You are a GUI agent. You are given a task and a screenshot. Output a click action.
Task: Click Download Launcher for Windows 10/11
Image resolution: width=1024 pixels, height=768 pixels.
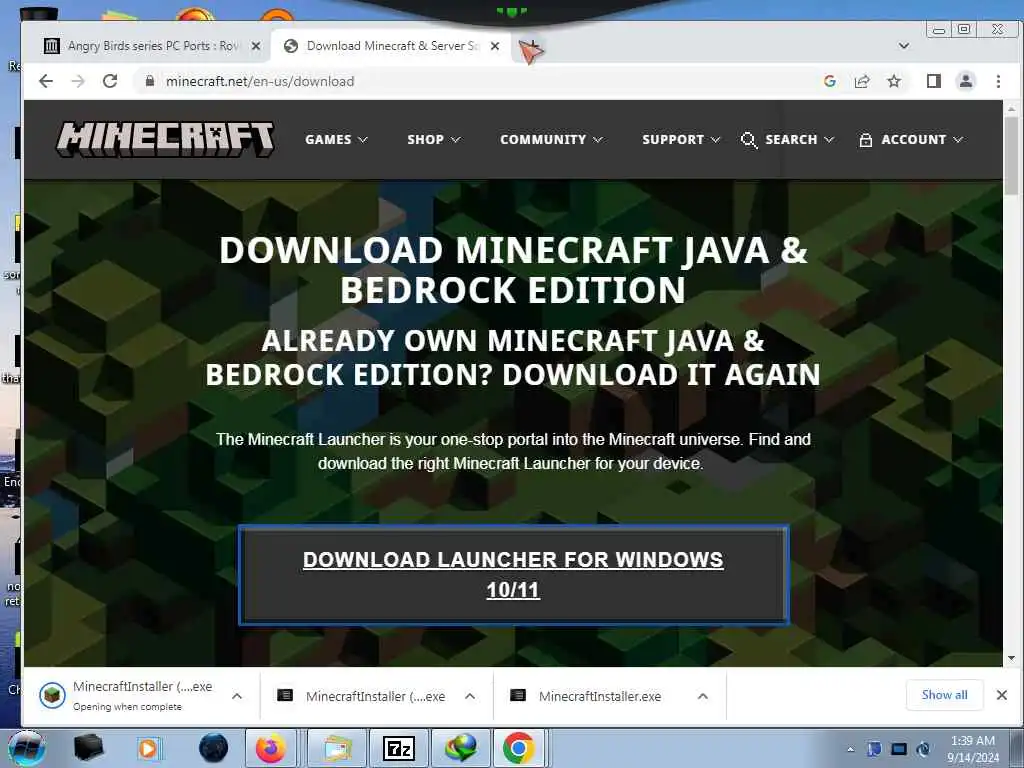point(513,575)
